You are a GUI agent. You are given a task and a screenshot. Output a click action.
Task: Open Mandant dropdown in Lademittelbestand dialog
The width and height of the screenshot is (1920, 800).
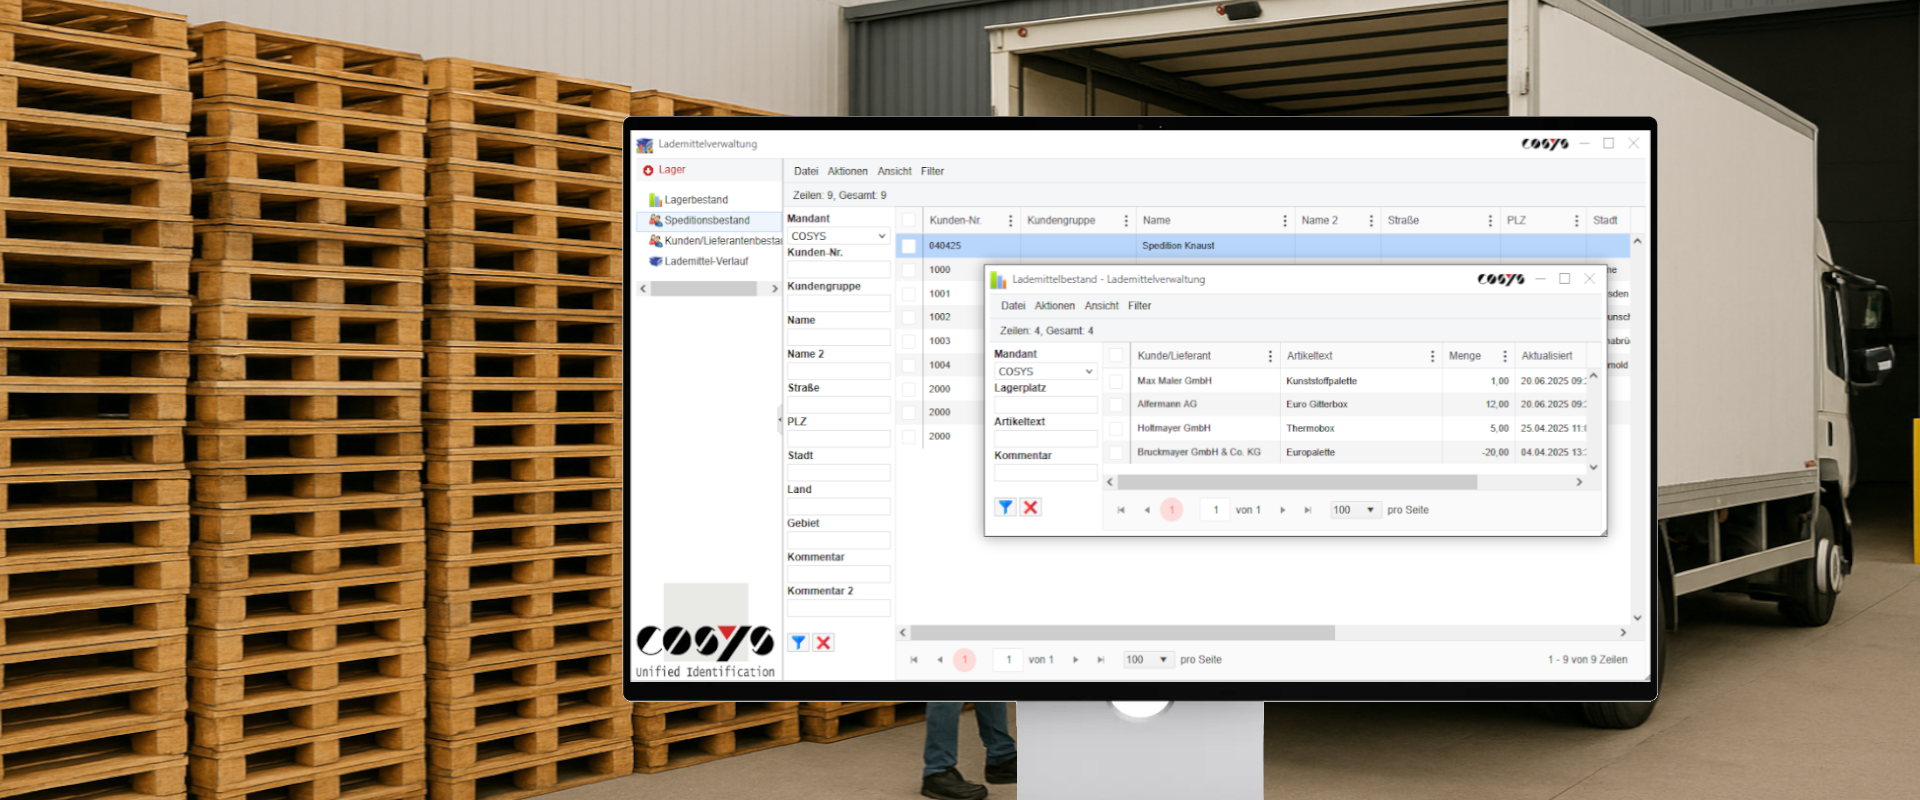click(1046, 371)
